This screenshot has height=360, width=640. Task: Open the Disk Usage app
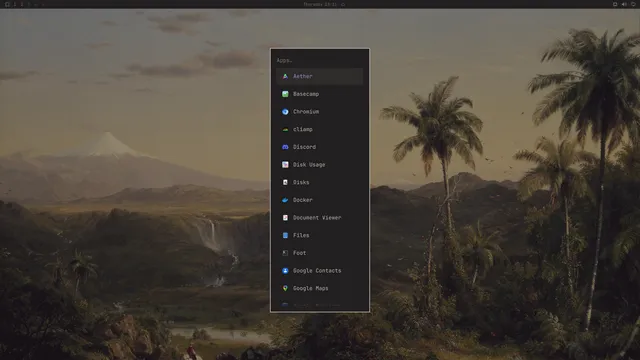click(x=320, y=164)
